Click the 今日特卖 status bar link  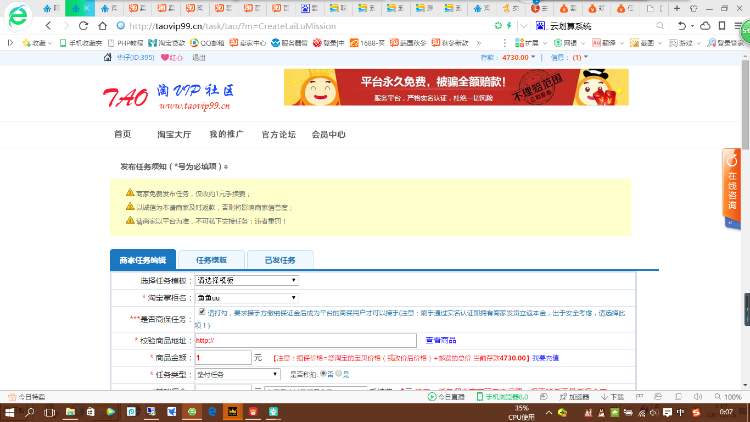(27, 397)
